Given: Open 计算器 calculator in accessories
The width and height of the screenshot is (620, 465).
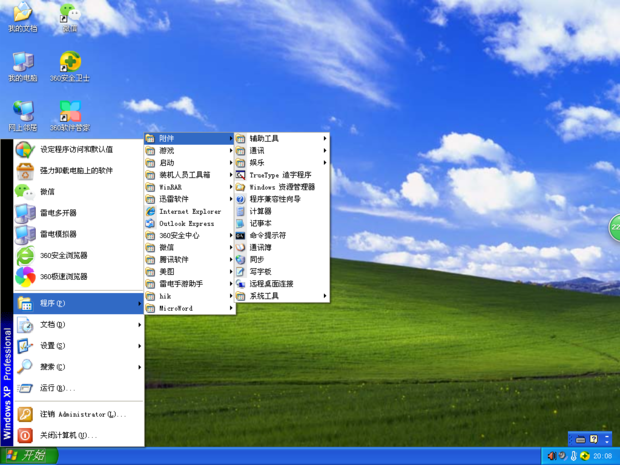Looking at the screenshot, I should [282, 211].
